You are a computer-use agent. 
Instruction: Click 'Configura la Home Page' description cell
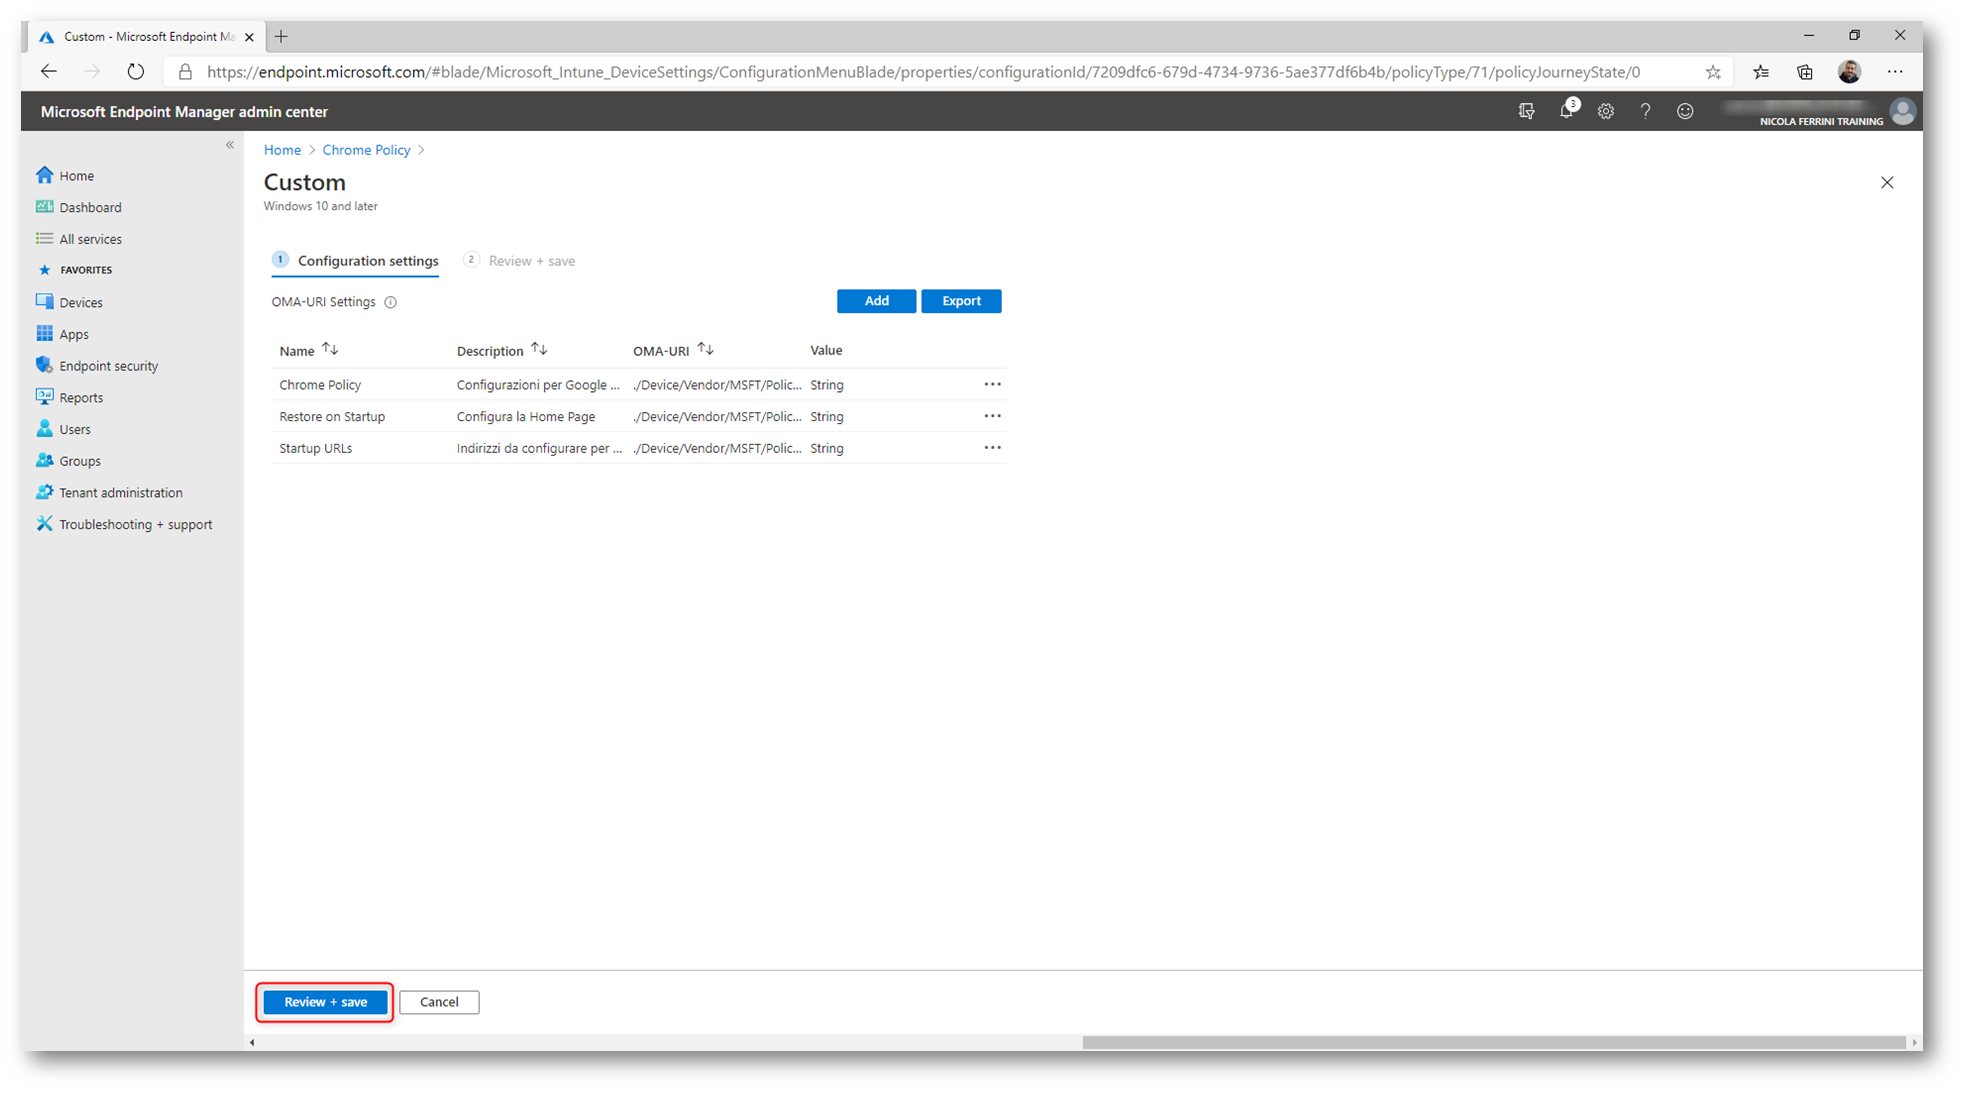pyautogui.click(x=526, y=417)
